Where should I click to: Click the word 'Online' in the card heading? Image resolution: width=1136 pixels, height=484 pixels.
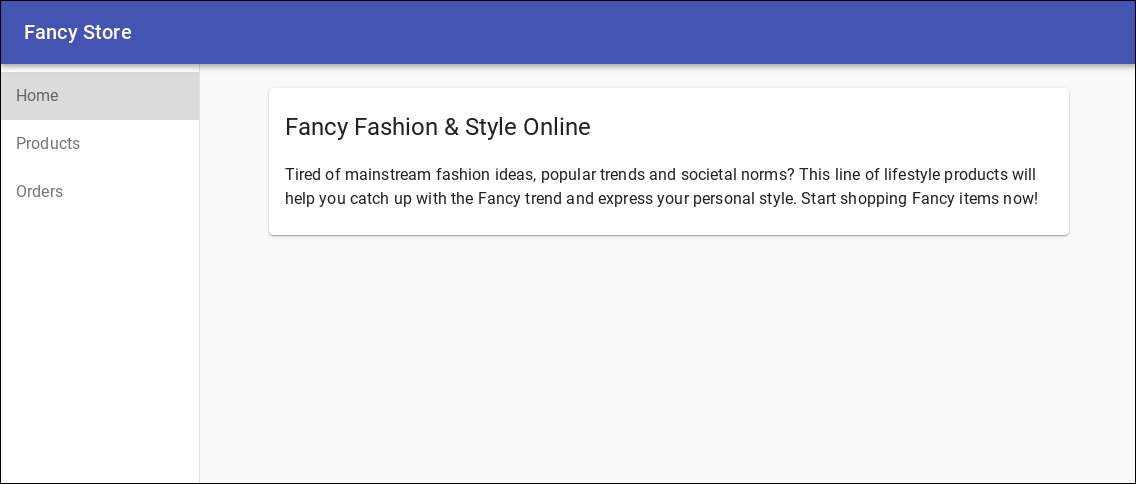(555, 127)
